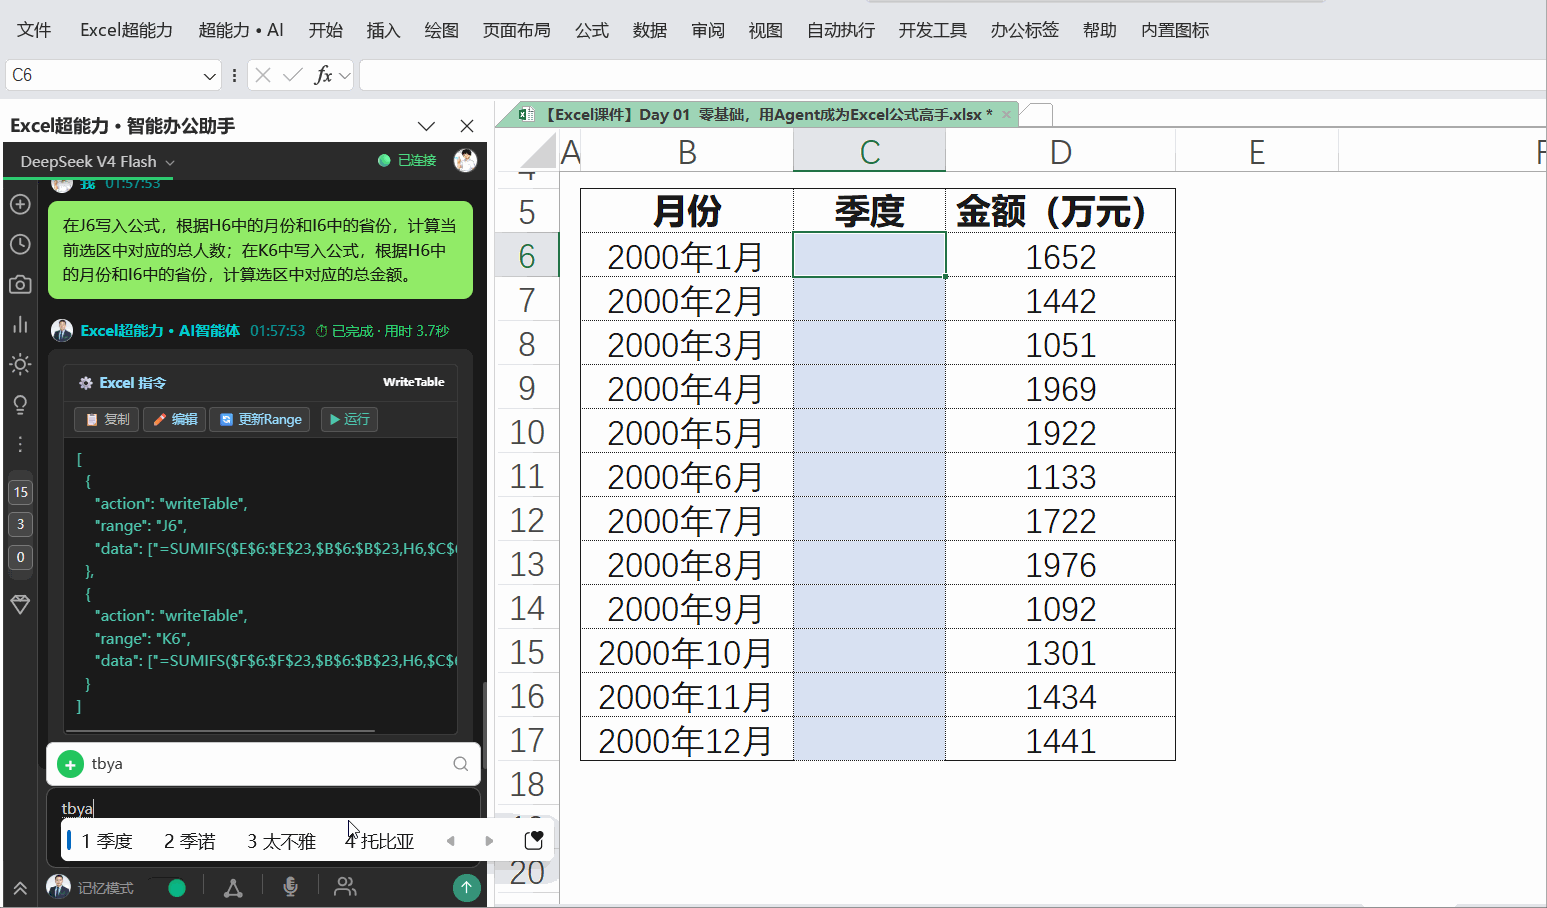Click the diamond icon in sidebar
The height and width of the screenshot is (908, 1547).
pos(20,605)
